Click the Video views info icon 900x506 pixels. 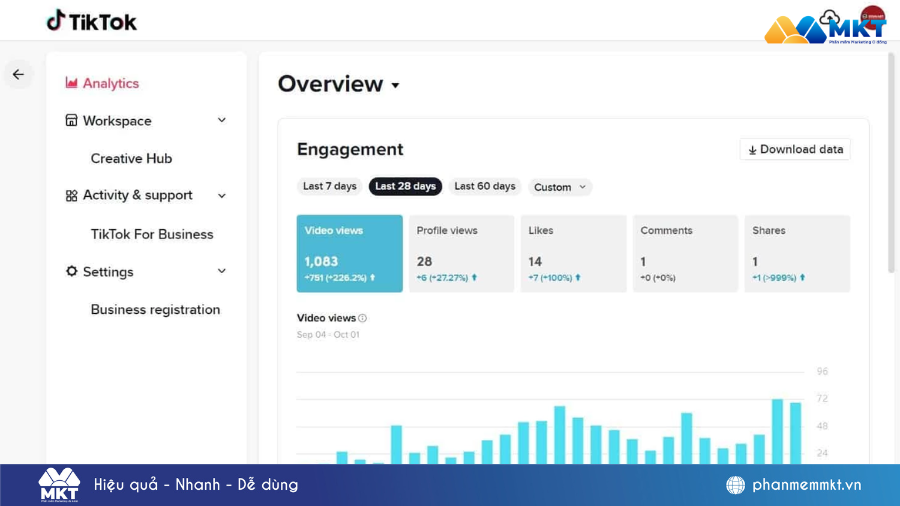coord(362,318)
